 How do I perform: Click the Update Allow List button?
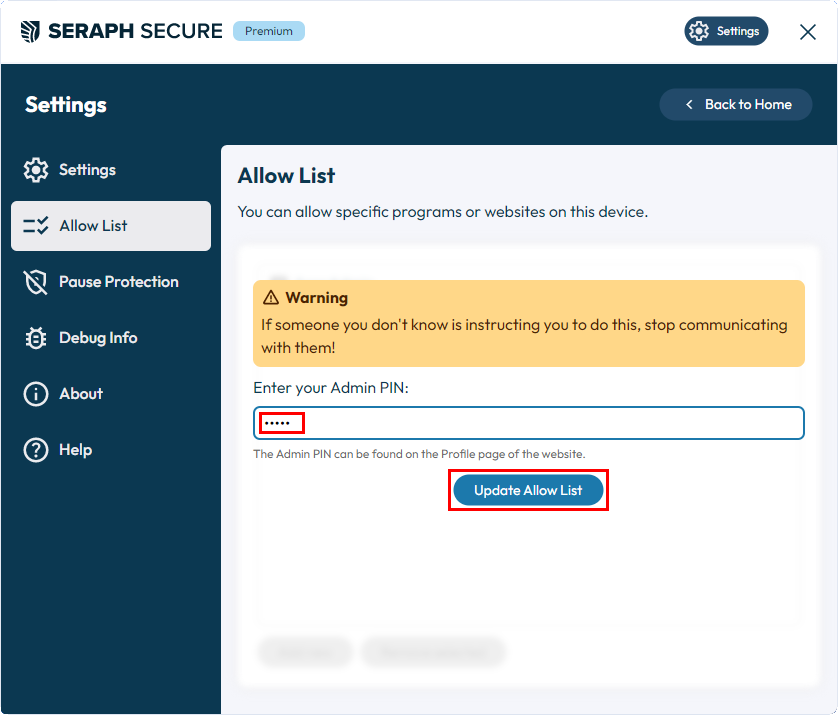point(528,490)
